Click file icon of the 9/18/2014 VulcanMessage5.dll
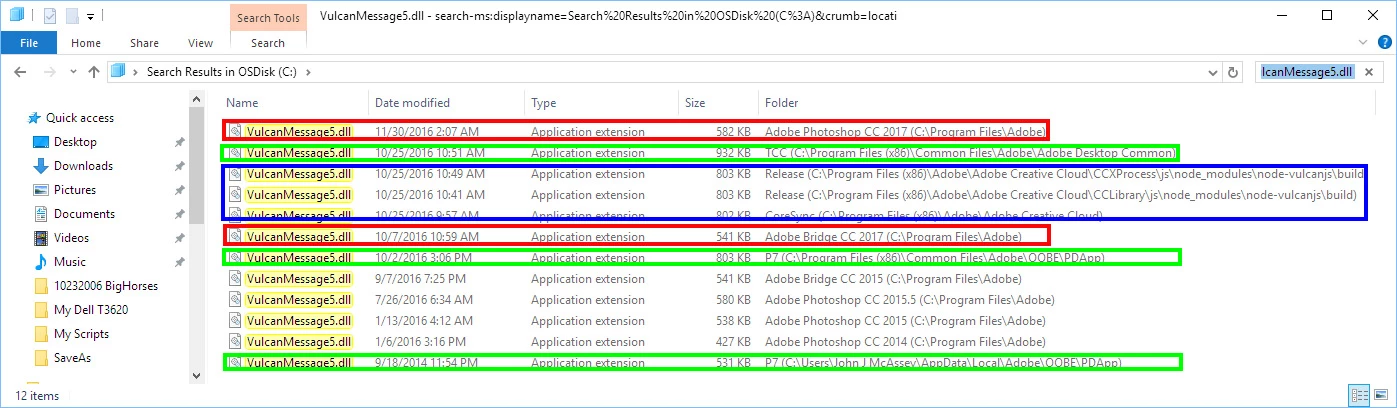This screenshot has height=408, width=1397. 235,363
